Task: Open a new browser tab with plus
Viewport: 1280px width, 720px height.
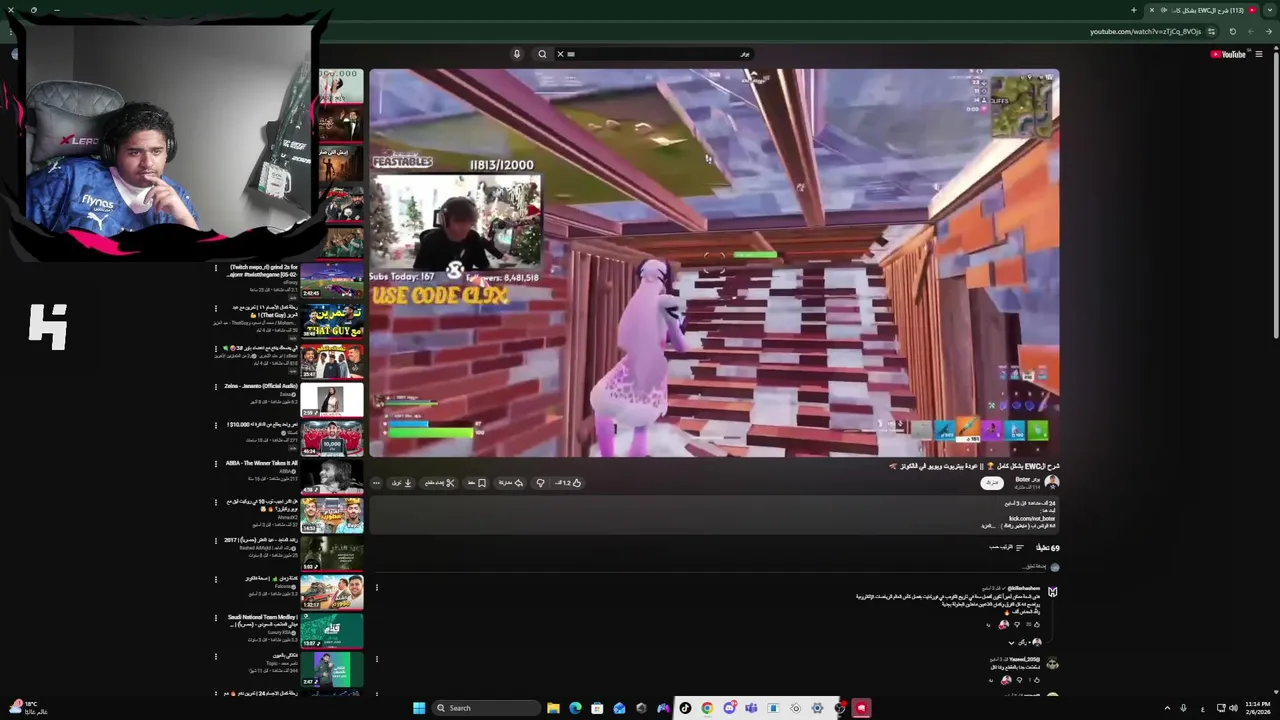Action: [x=1134, y=10]
